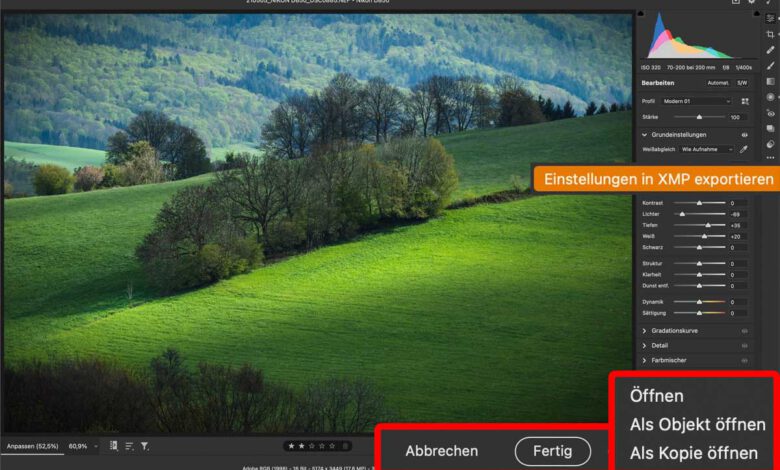The width and height of the screenshot is (780, 470).
Task: Click the Lichter value field -69
Action: click(736, 214)
